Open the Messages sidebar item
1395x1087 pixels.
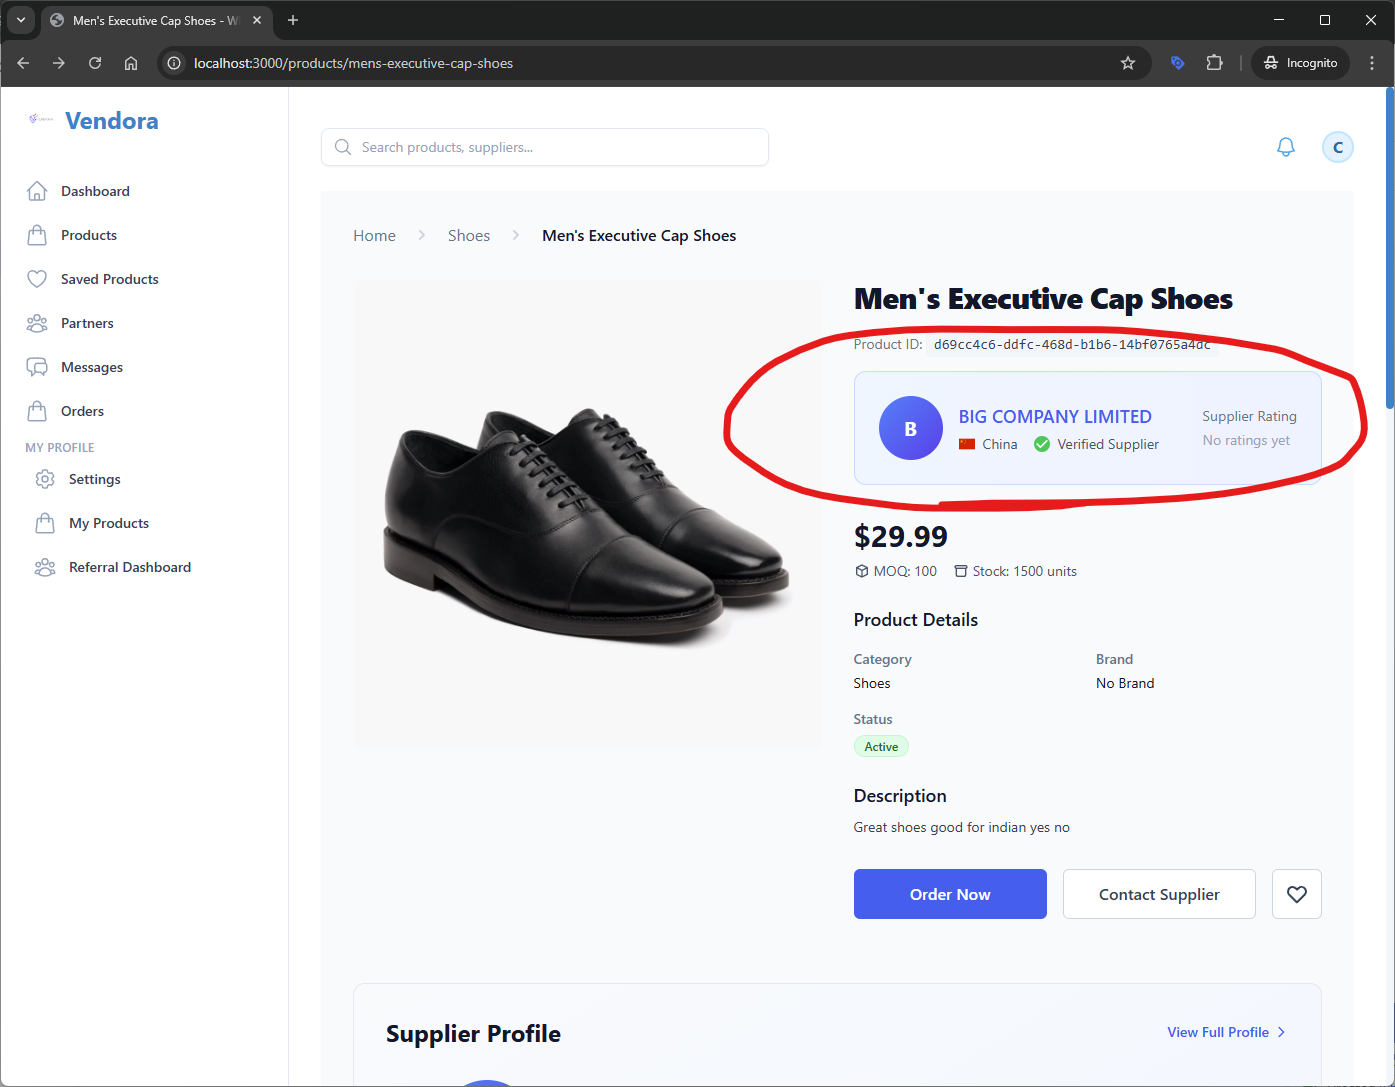coord(91,367)
